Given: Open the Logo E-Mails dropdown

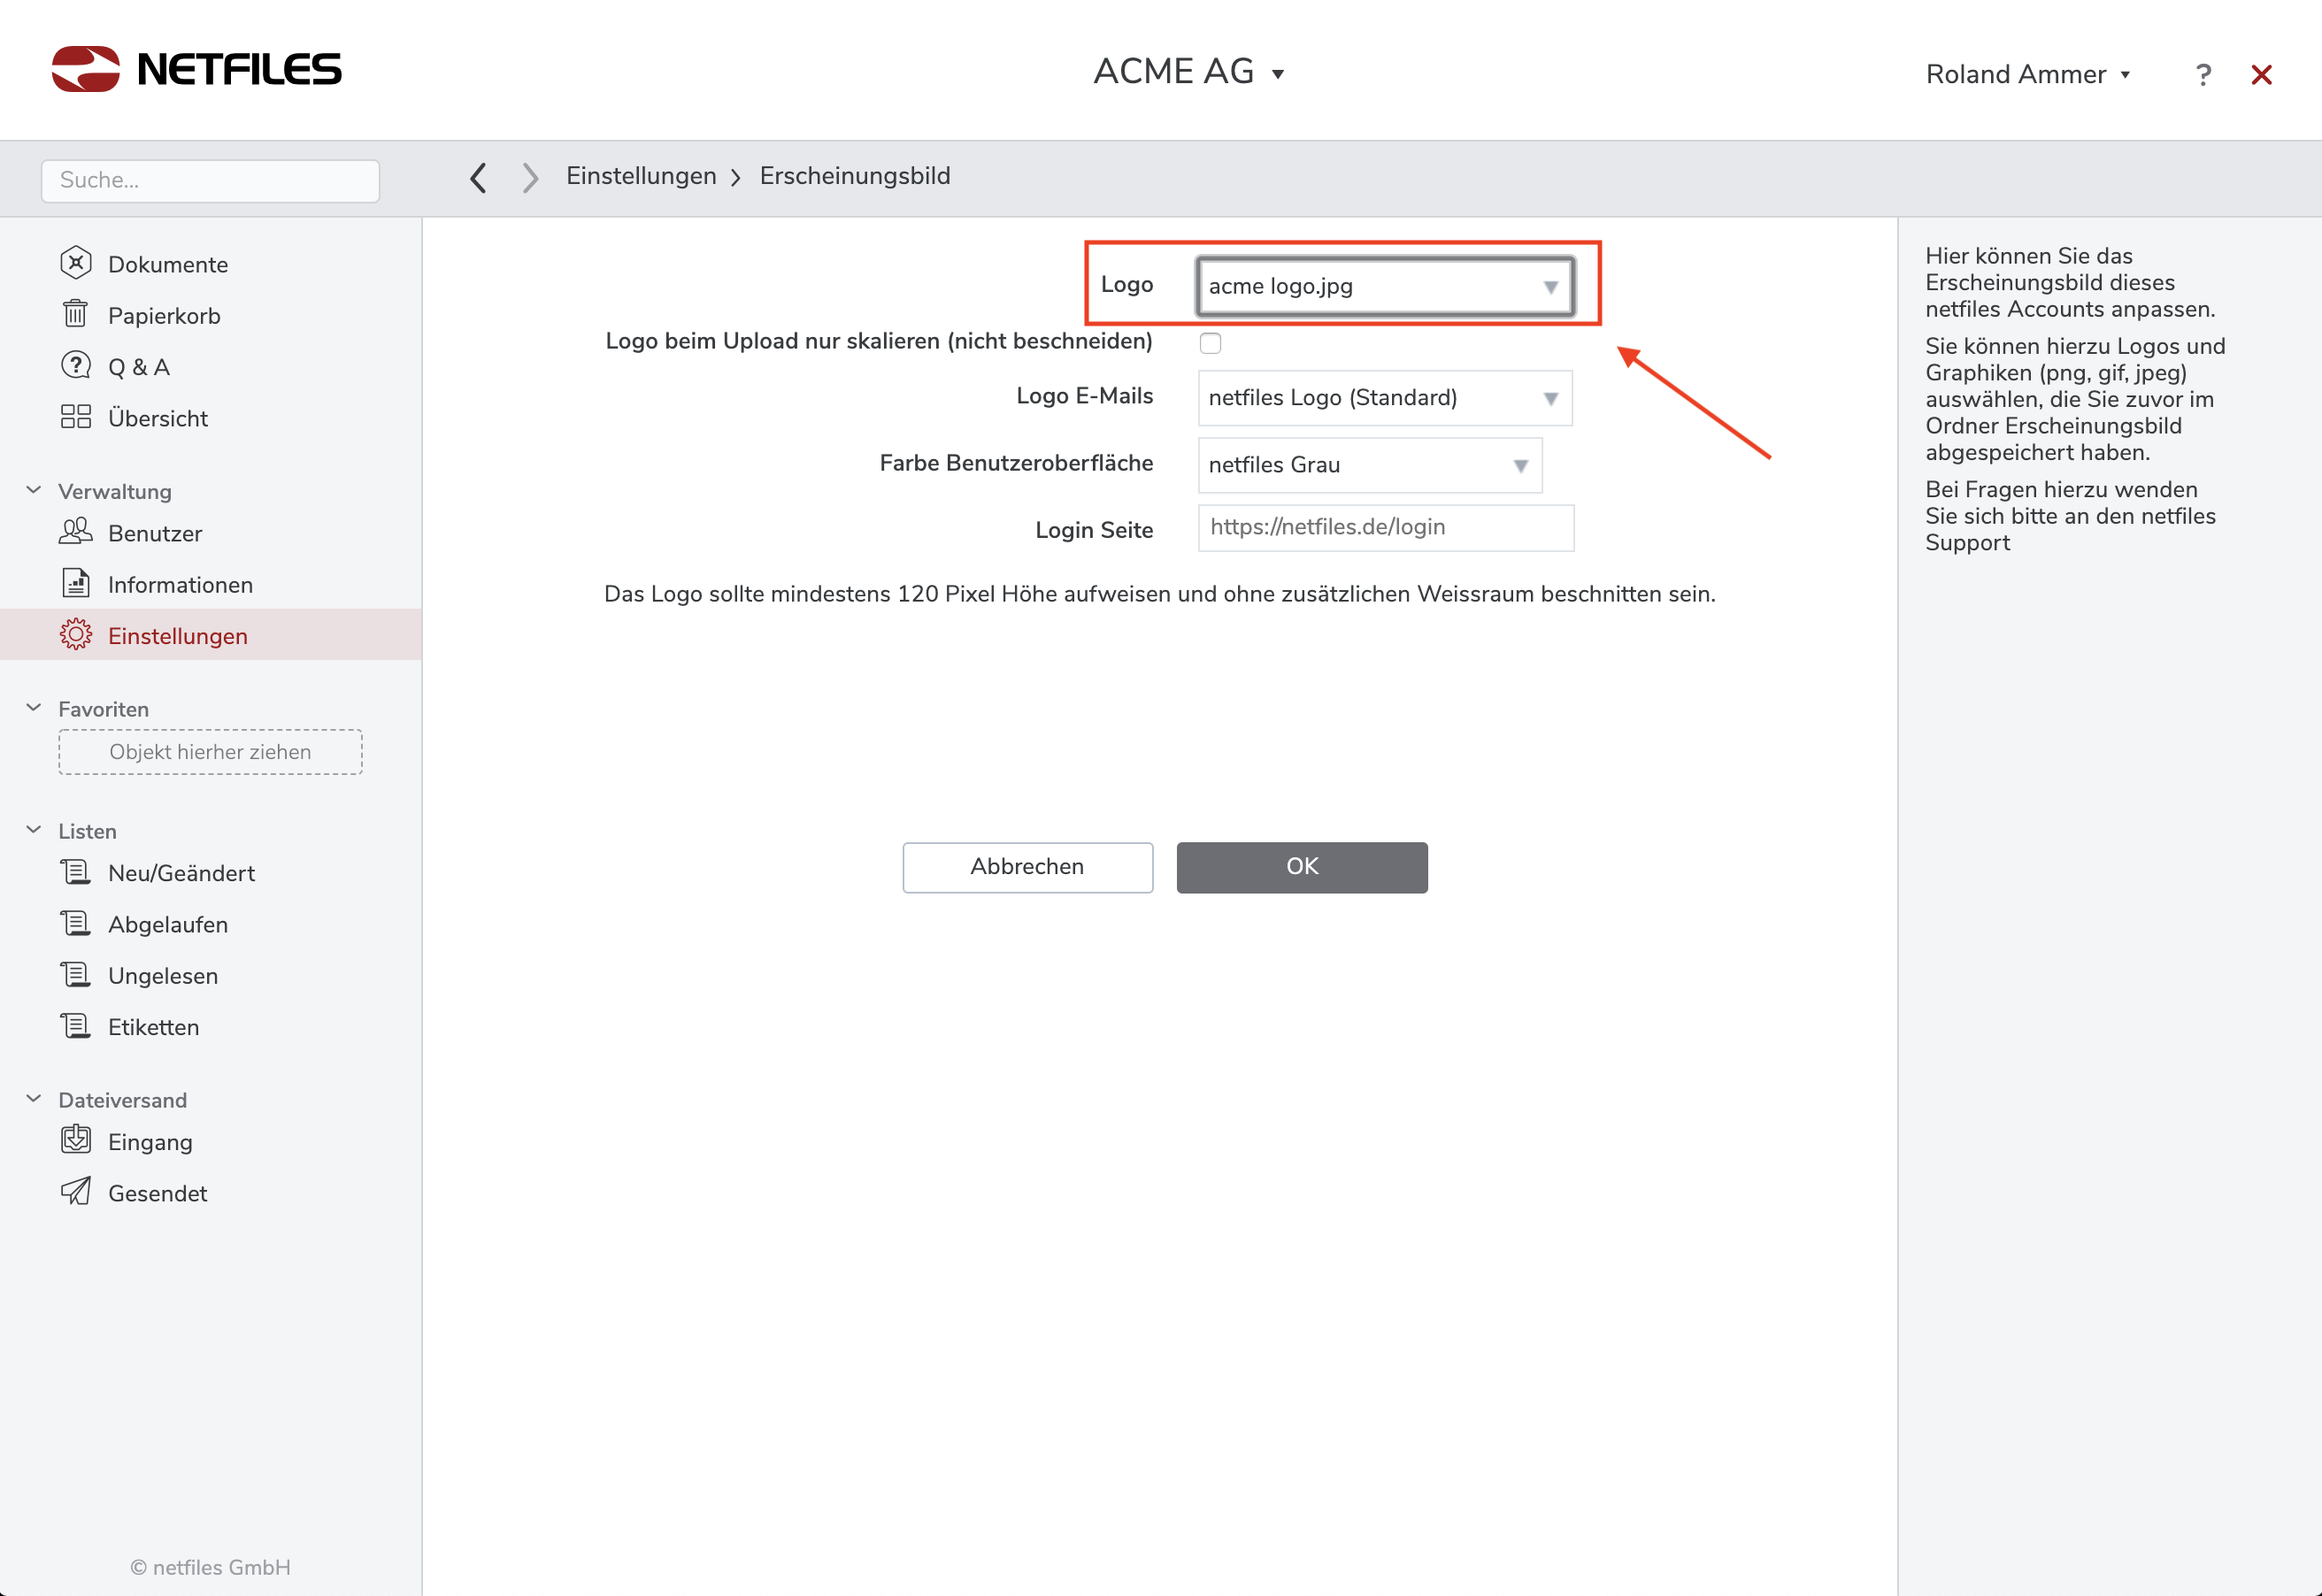Looking at the screenshot, I should 1384,398.
